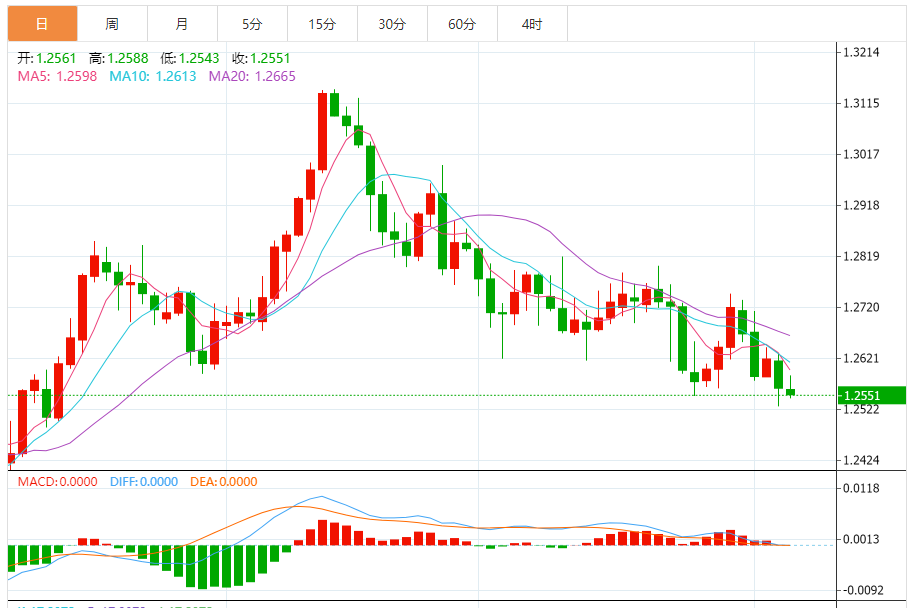Click the 1.2819 price axis label
The image size is (921, 608).
click(861, 256)
